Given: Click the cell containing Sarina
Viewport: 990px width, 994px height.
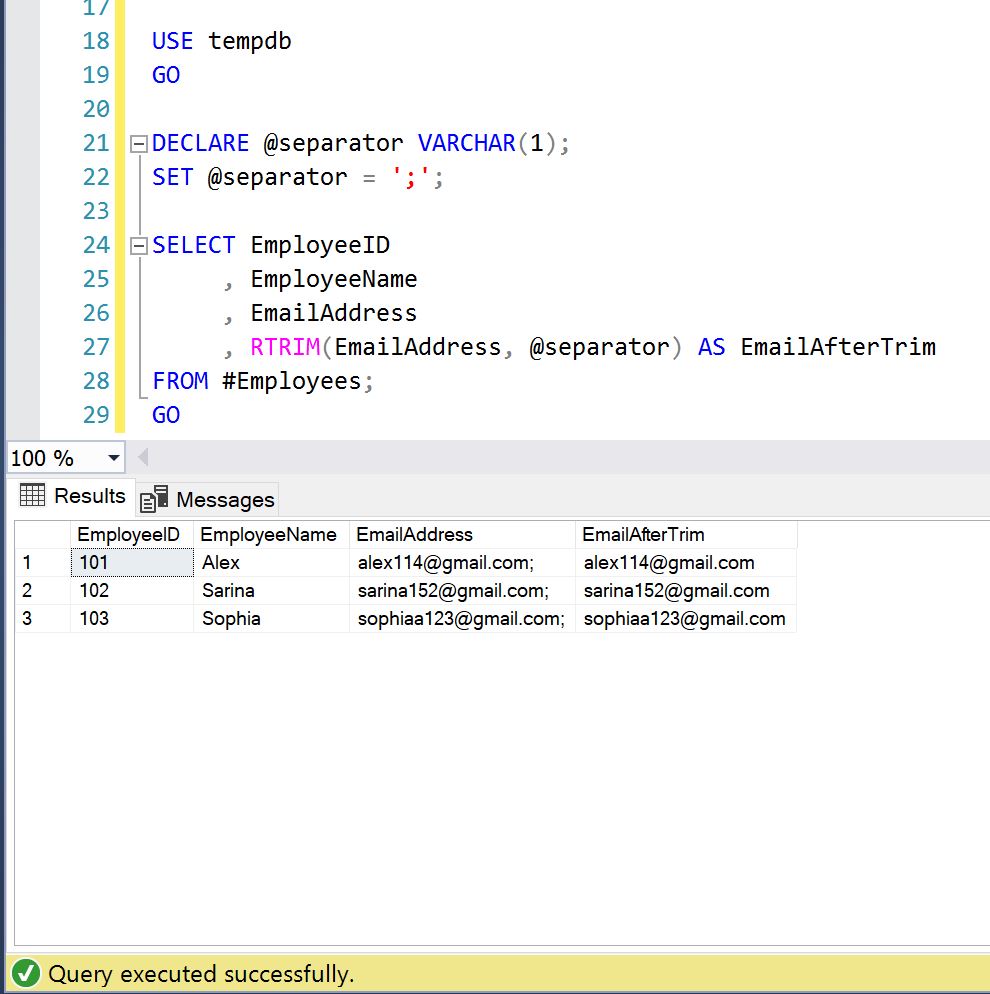Looking at the screenshot, I should 228,591.
